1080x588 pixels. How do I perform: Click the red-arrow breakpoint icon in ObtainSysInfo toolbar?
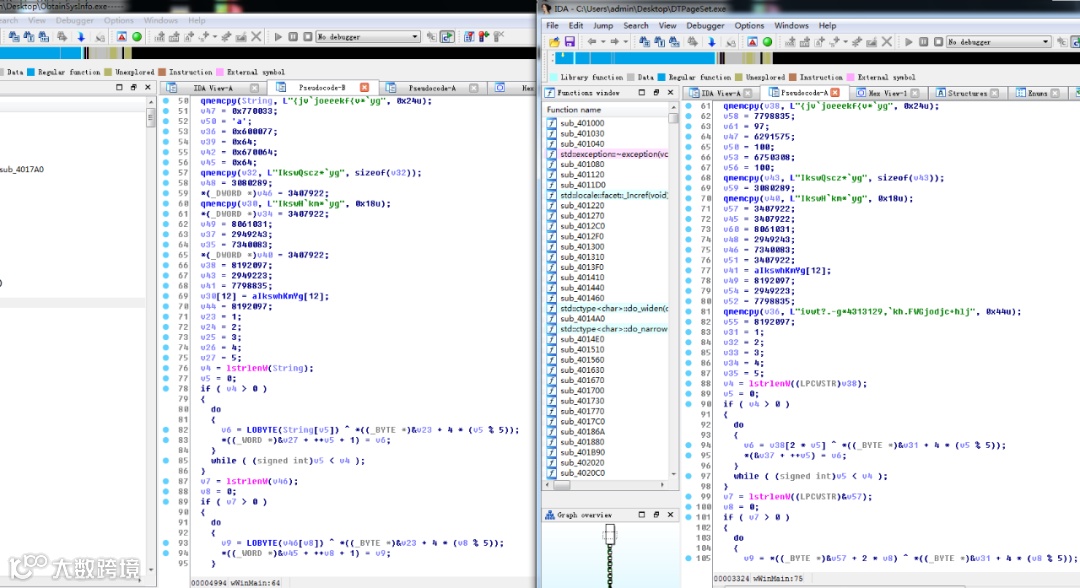[484, 36]
